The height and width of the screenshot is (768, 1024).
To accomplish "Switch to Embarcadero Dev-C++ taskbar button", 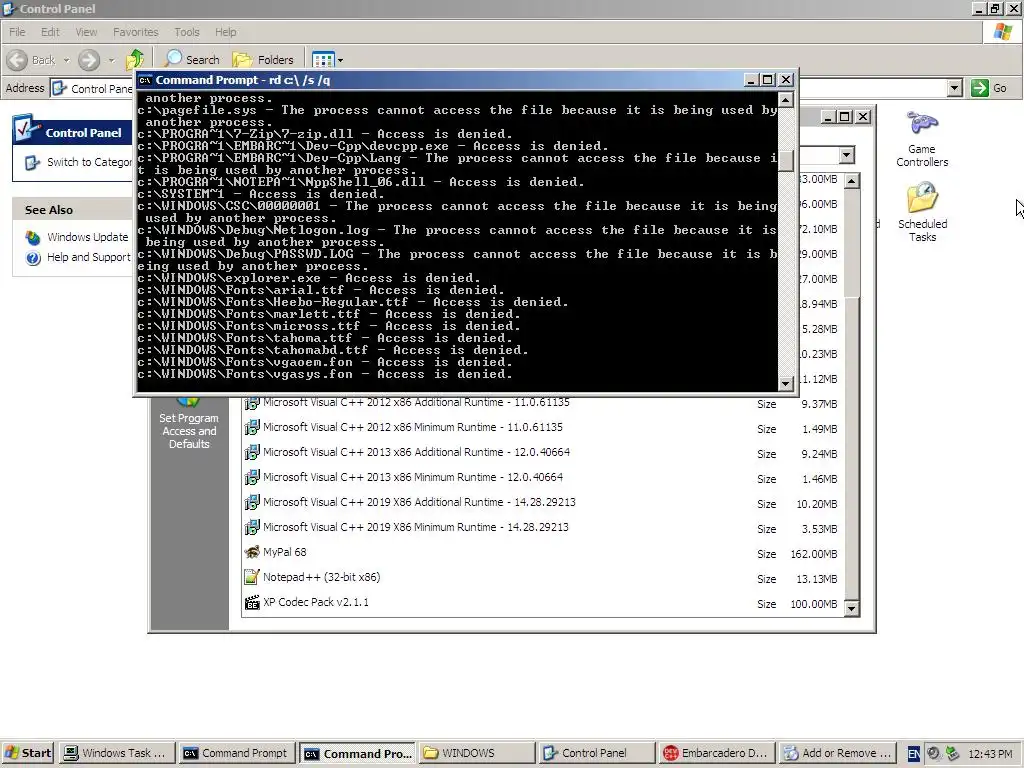I will coord(717,753).
